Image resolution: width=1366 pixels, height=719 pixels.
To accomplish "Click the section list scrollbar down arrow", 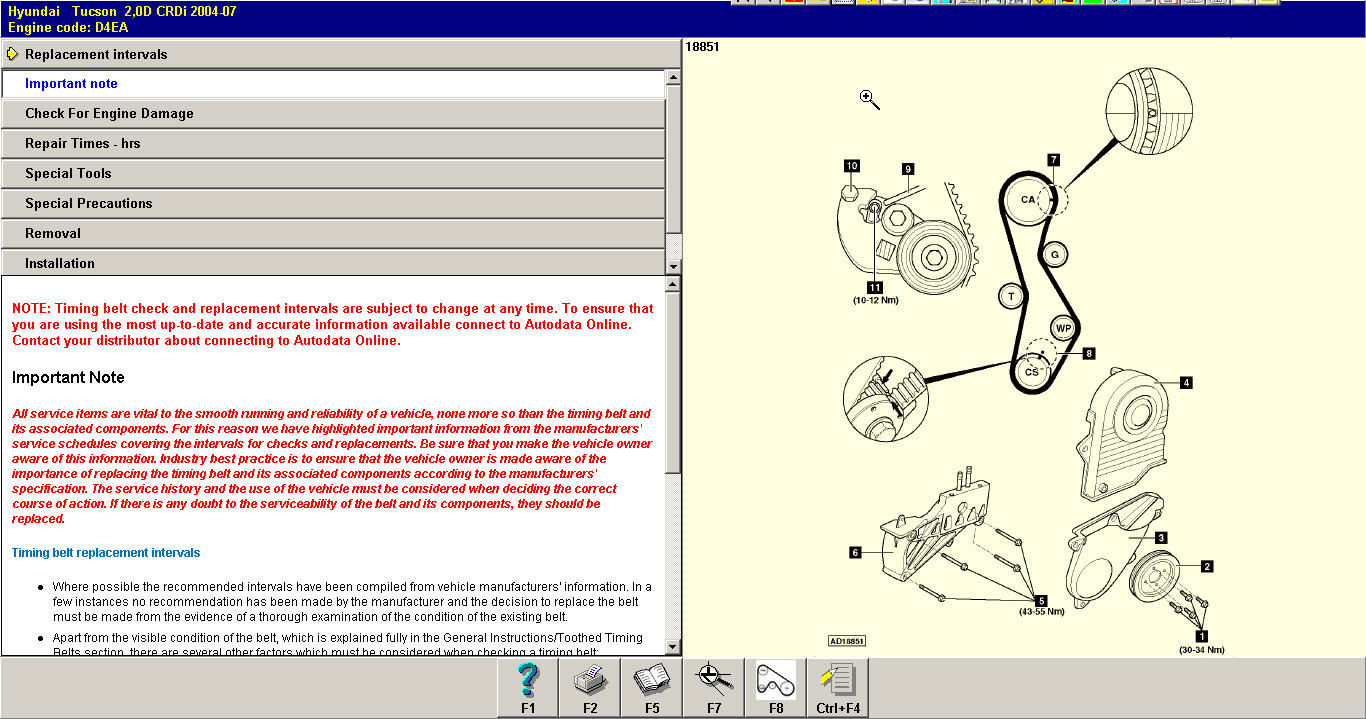I will pyautogui.click(x=673, y=266).
